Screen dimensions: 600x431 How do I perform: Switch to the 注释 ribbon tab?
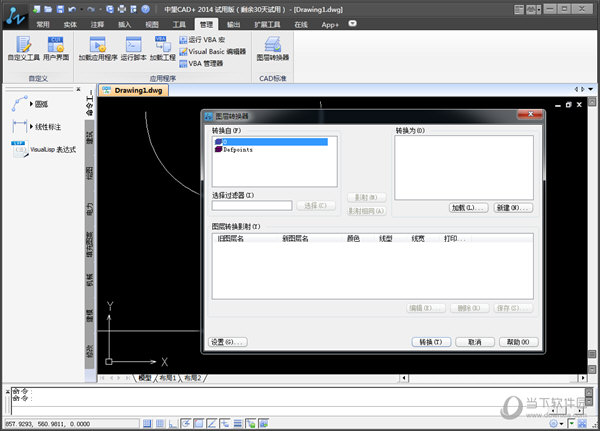tap(97, 24)
